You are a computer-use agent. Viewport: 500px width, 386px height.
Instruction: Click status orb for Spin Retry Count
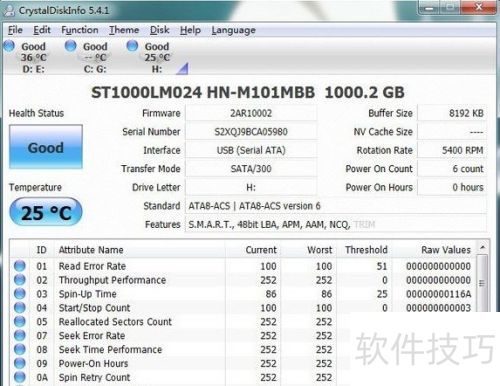click(20, 377)
